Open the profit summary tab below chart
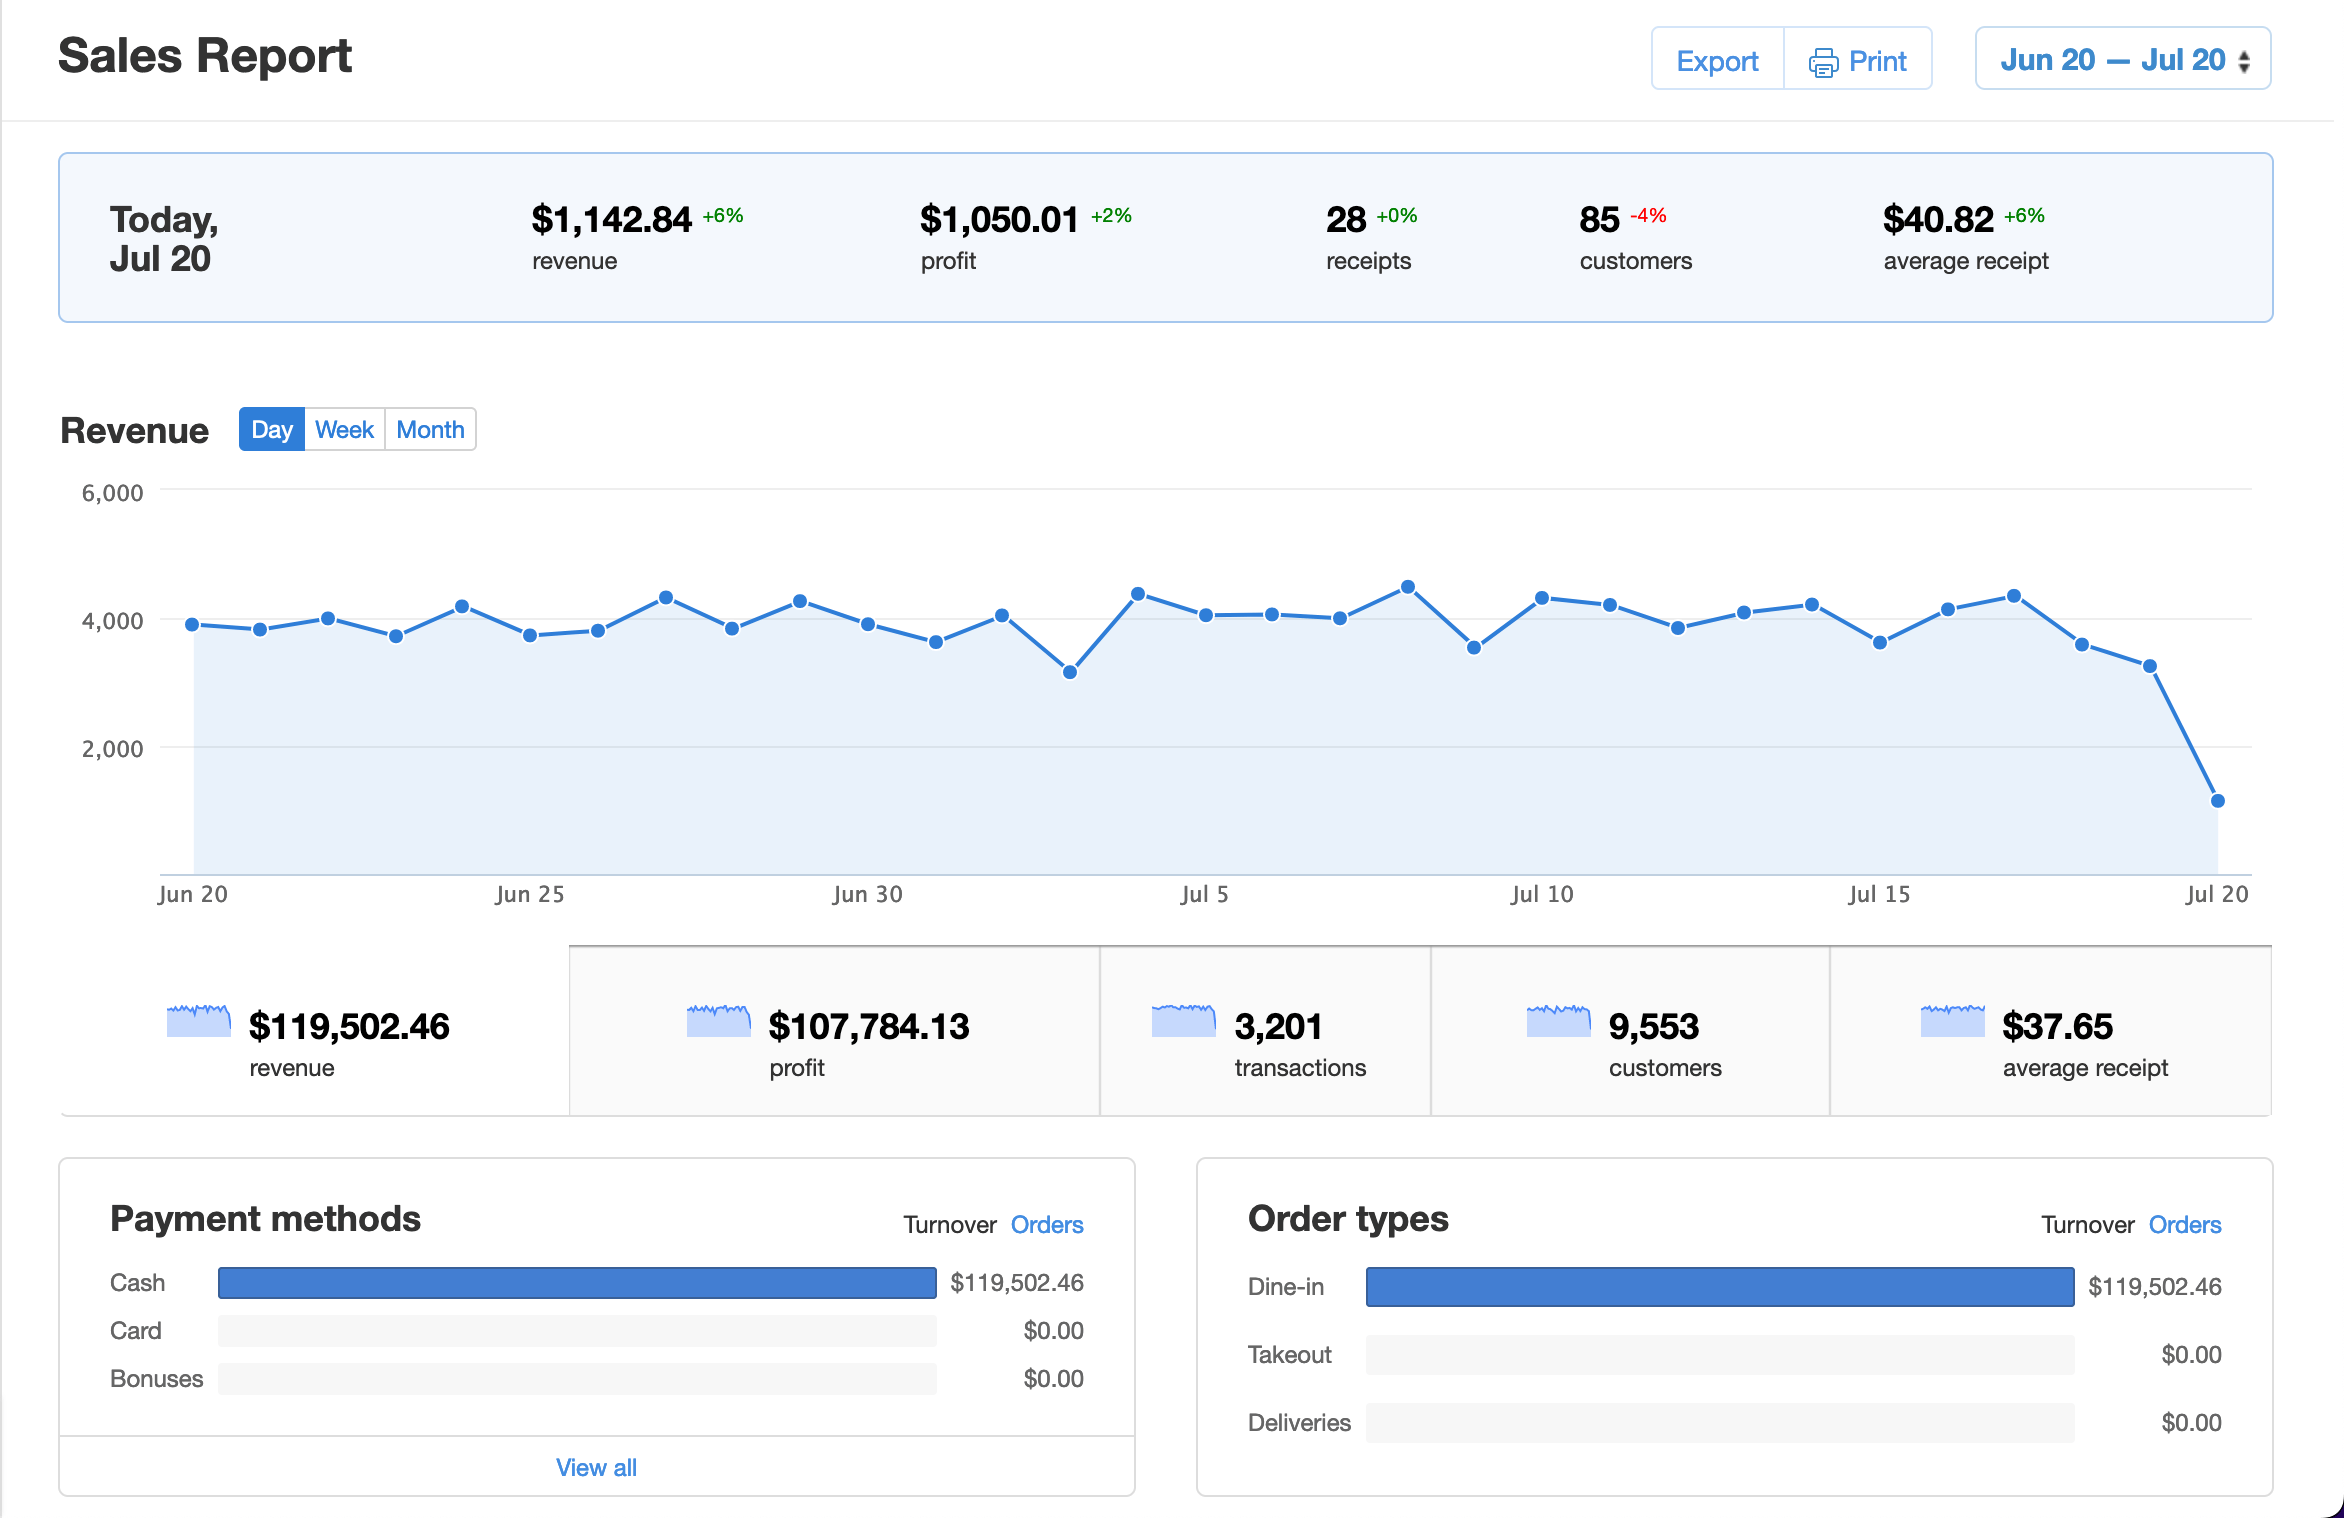2344x1518 pixels. click(834, 1031)
